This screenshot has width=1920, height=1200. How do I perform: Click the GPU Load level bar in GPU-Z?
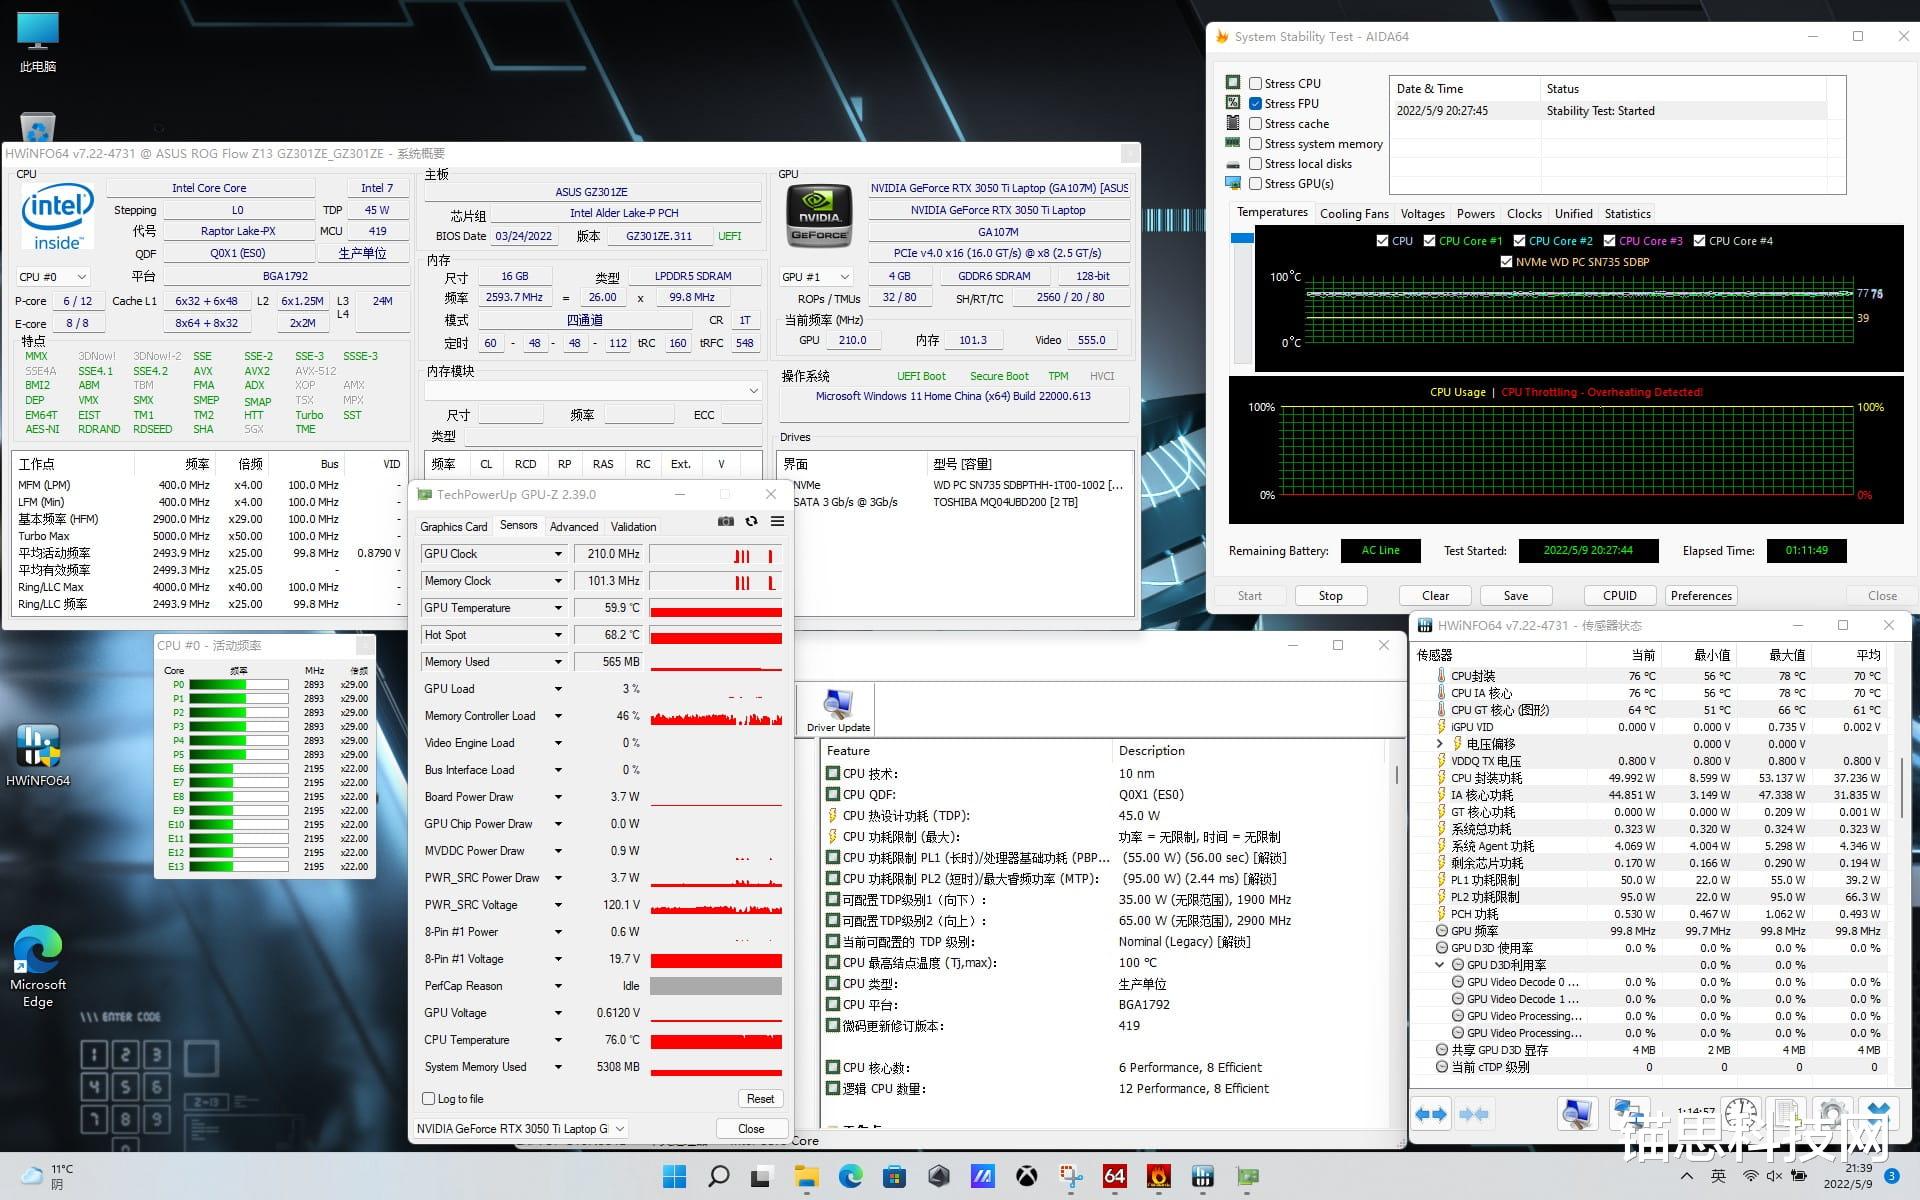[715, 688]
